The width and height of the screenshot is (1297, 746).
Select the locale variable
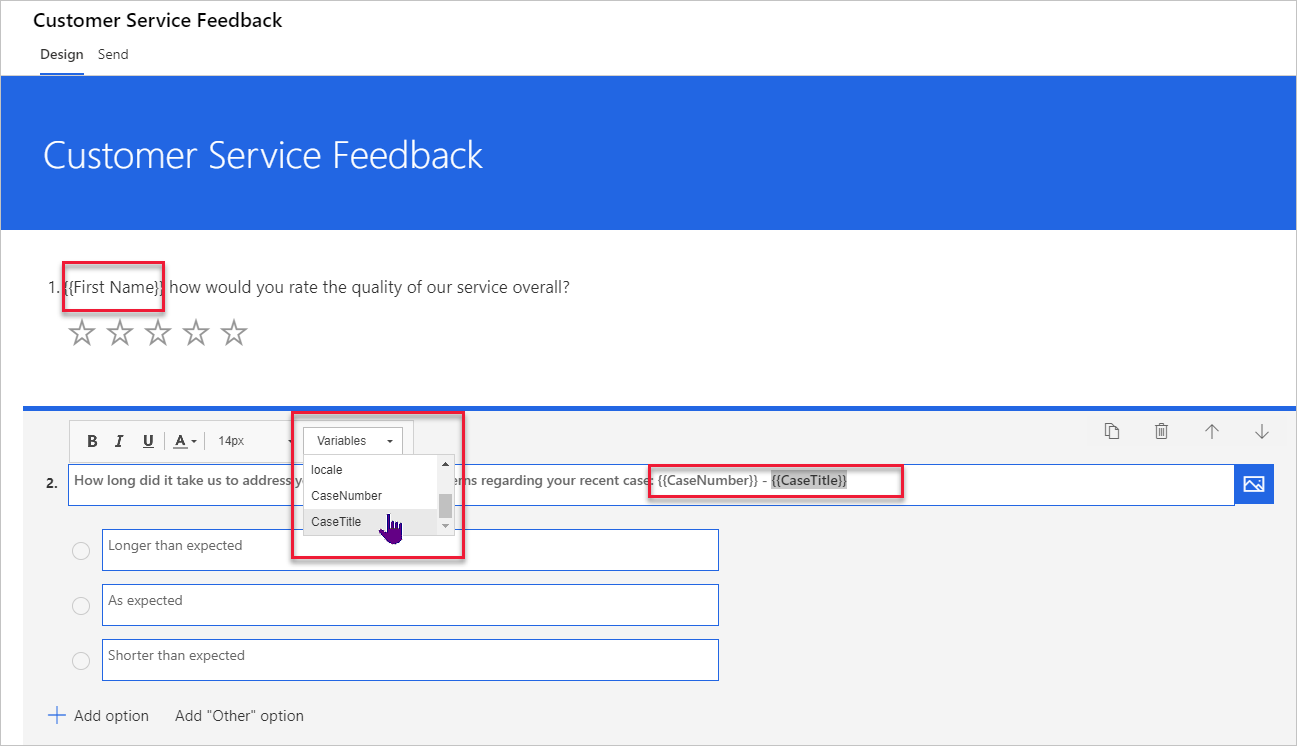pyautogui.click(x=370, y=469)
